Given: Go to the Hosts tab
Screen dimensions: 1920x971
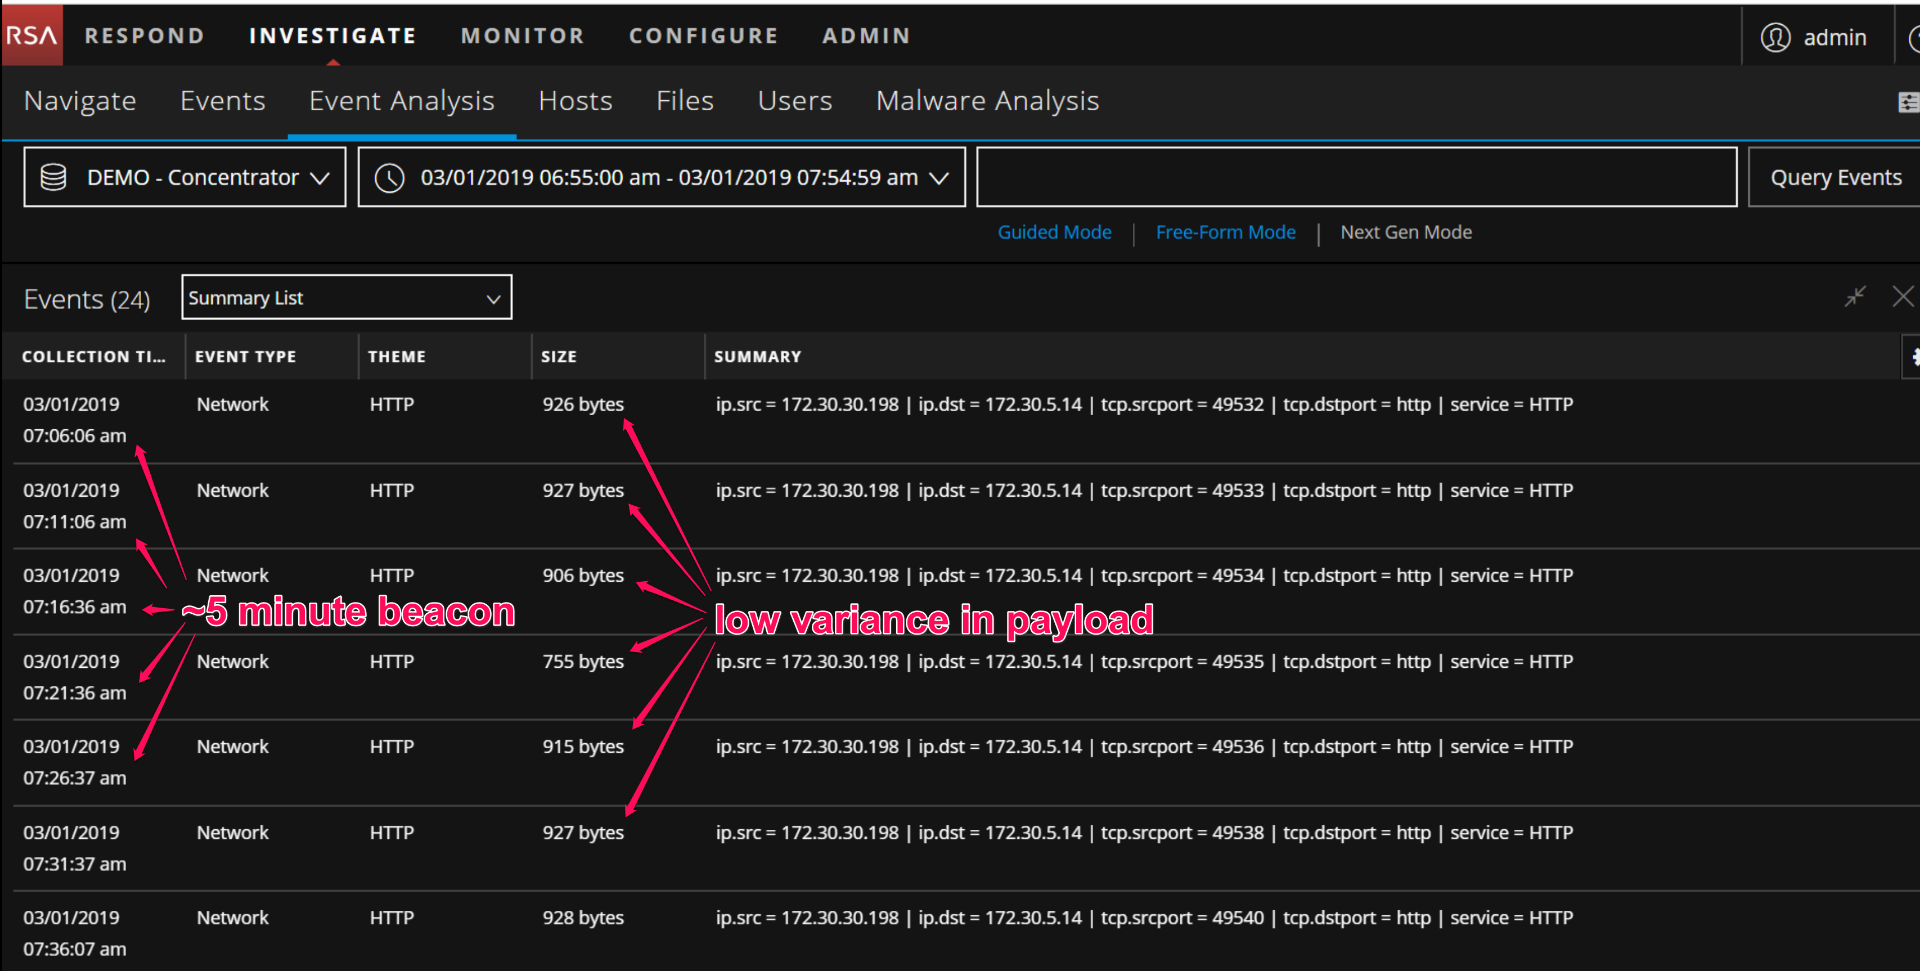Looking at the screenshot, I should [x=575, y=101].
